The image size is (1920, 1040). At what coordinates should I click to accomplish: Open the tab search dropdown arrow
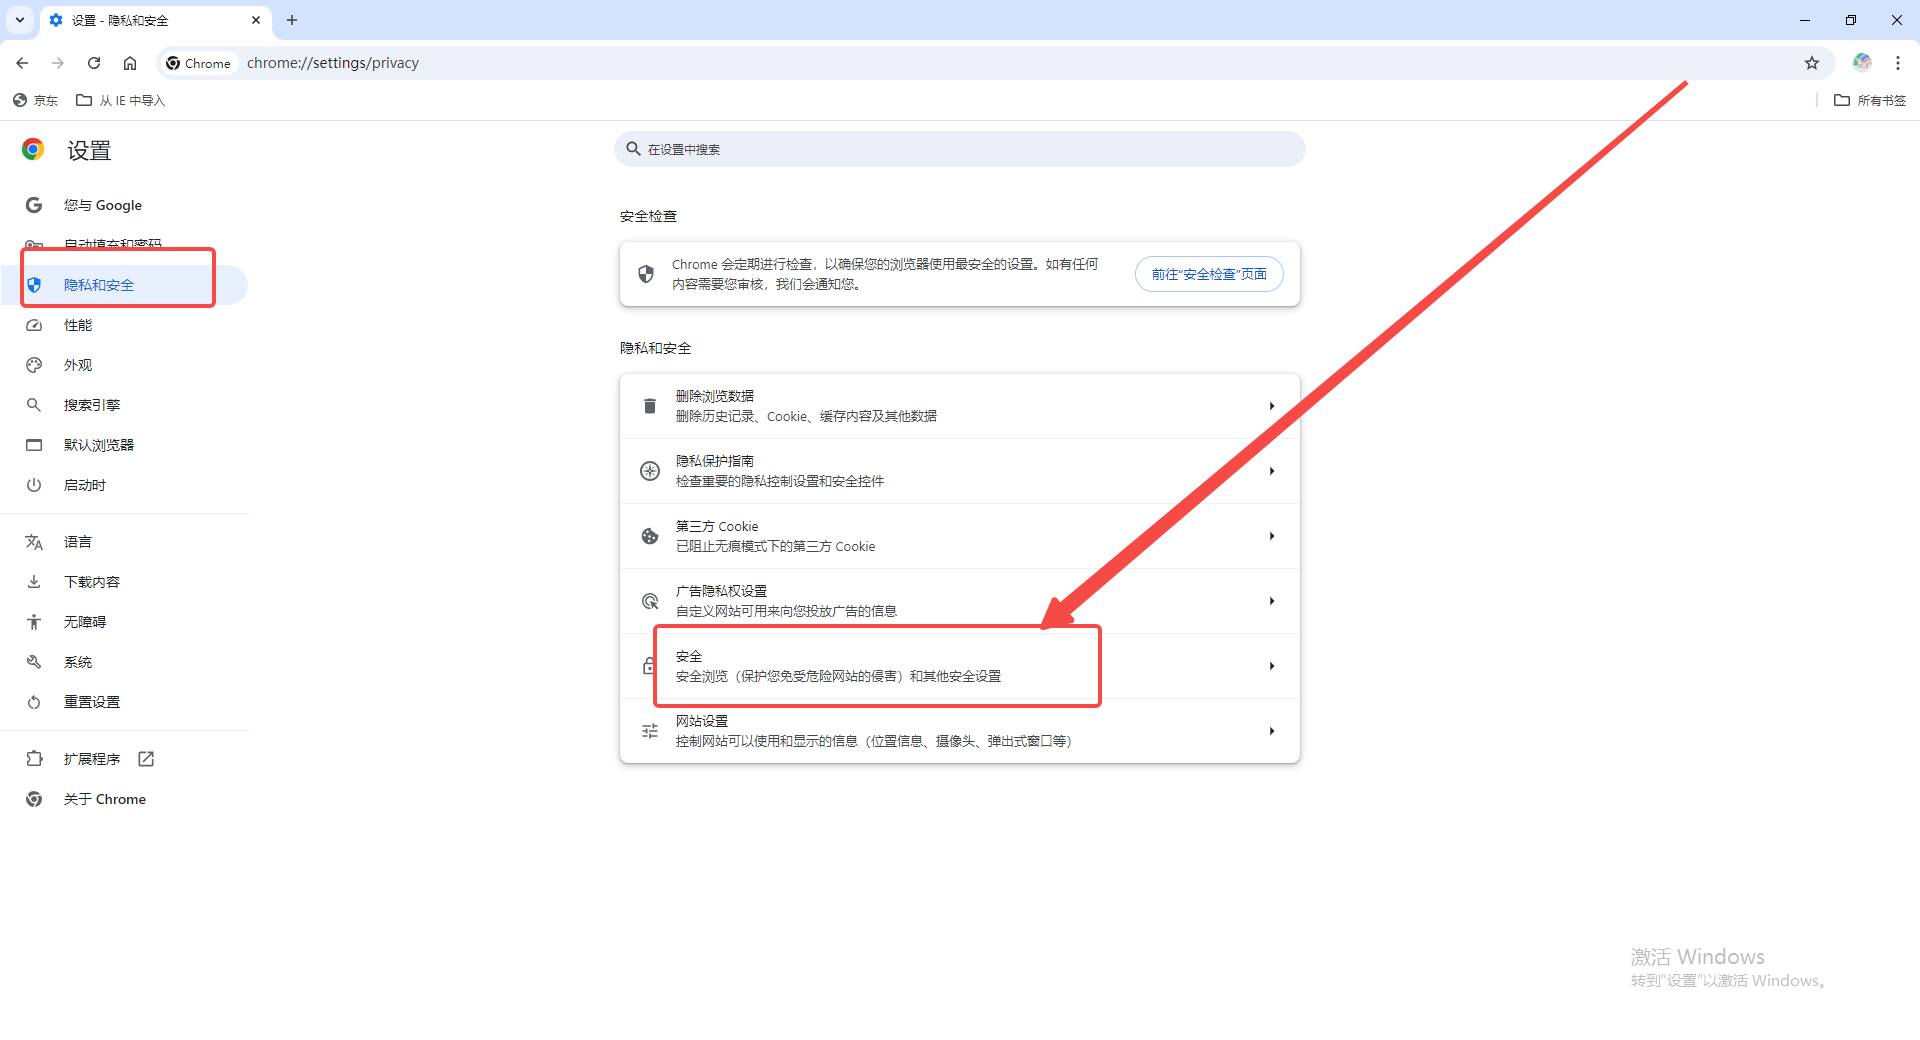[x=20, y=20]
